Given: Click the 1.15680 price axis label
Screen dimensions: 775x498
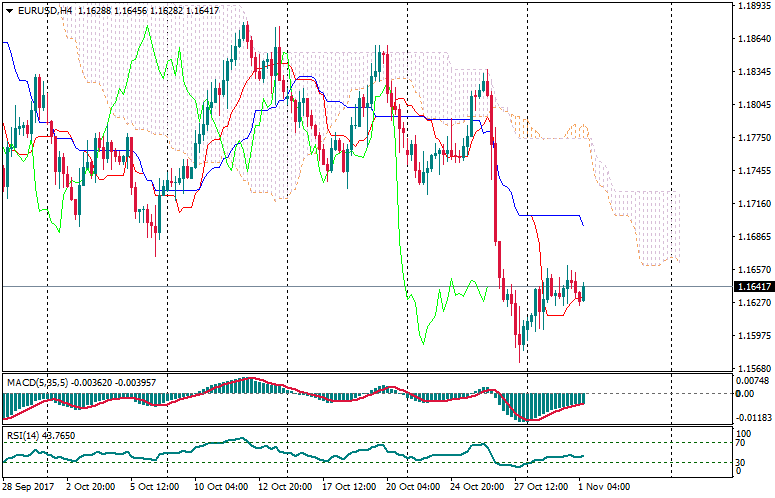Looking at the screenshot, I should pyautogui.click(x=754, y=368).
